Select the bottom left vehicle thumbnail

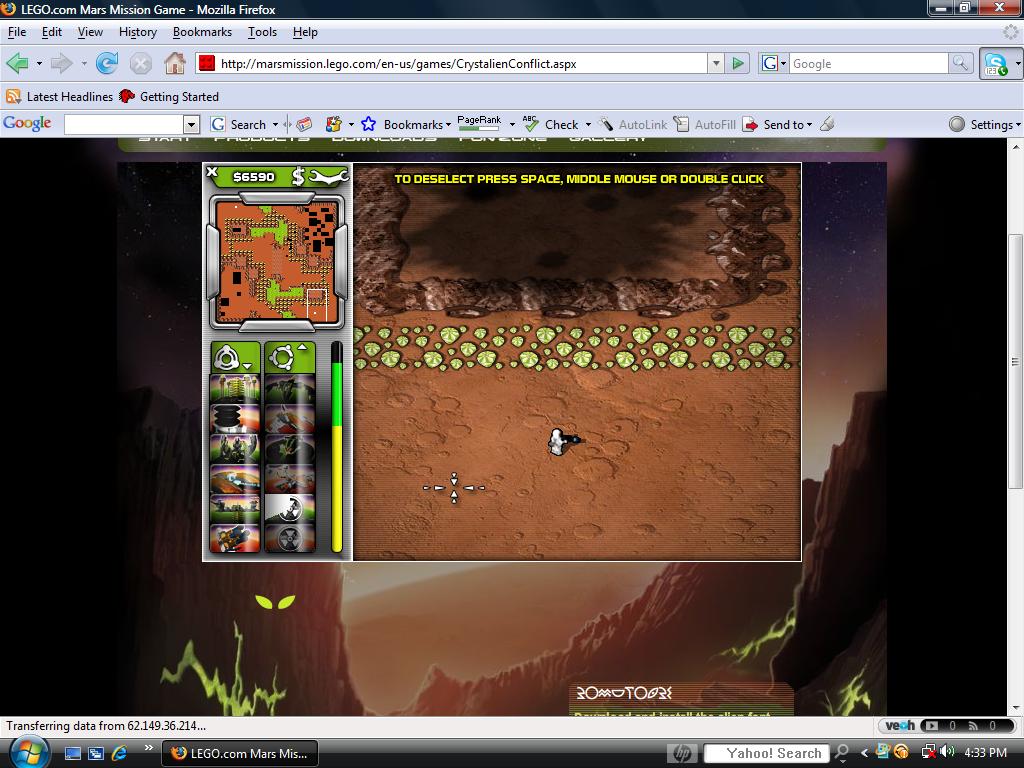click(x=235, y=538)
